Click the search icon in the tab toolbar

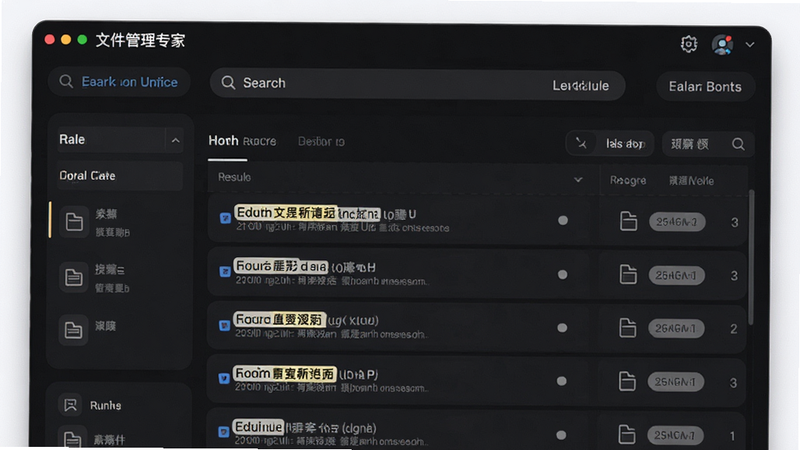pyautogui.click(x=738, y=144)
